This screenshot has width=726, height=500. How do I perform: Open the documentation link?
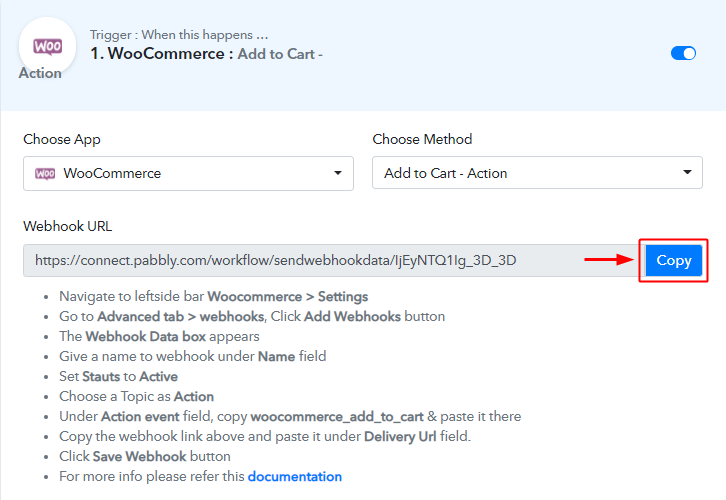pos(294,476)
